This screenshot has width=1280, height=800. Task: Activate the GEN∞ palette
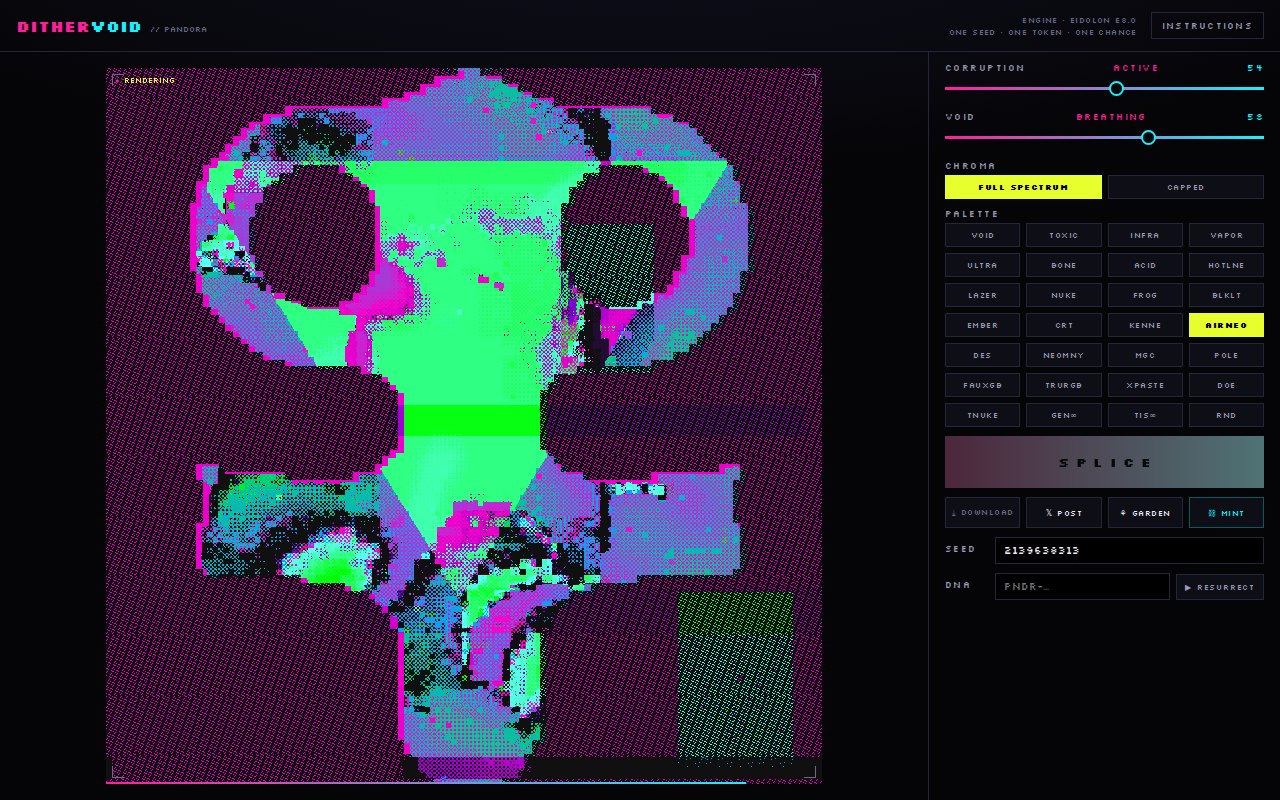pyautogui.click(x=1064, y=415)
